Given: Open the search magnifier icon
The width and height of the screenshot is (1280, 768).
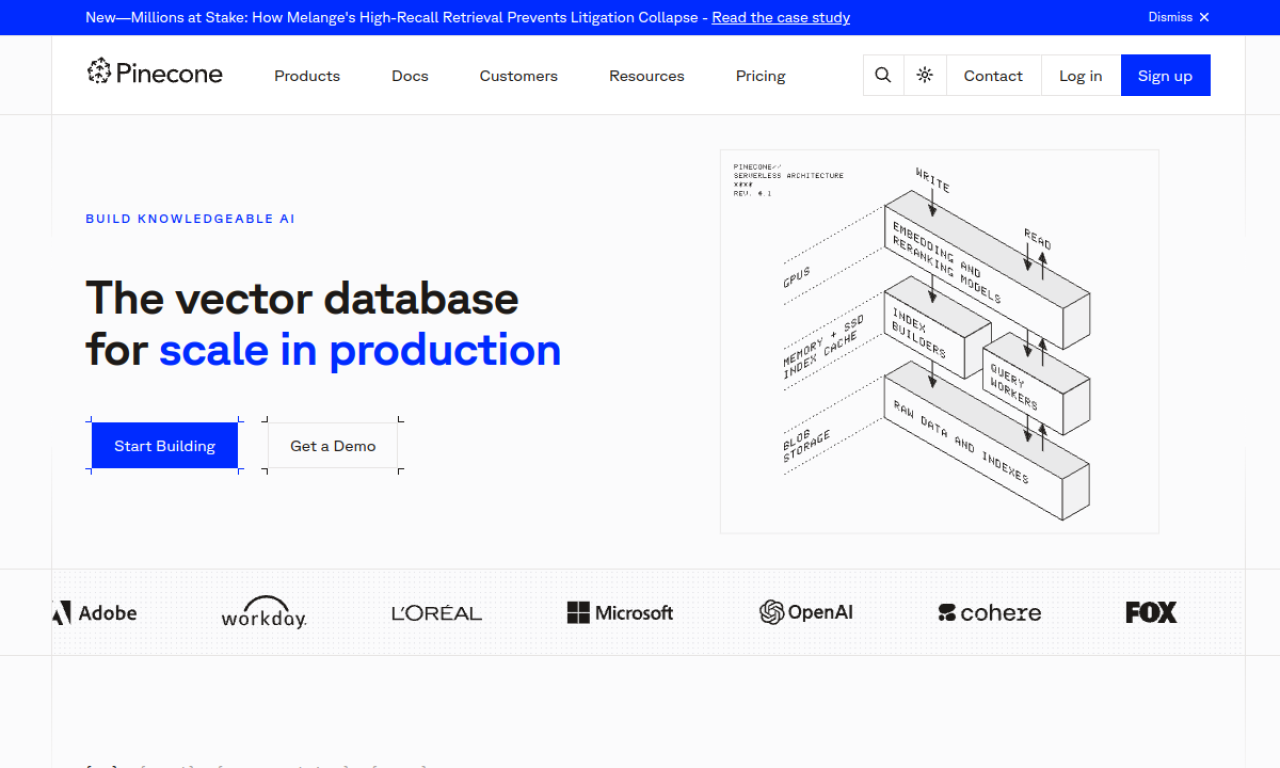Looking at the screenshot, I should click(x=883, y=75).
